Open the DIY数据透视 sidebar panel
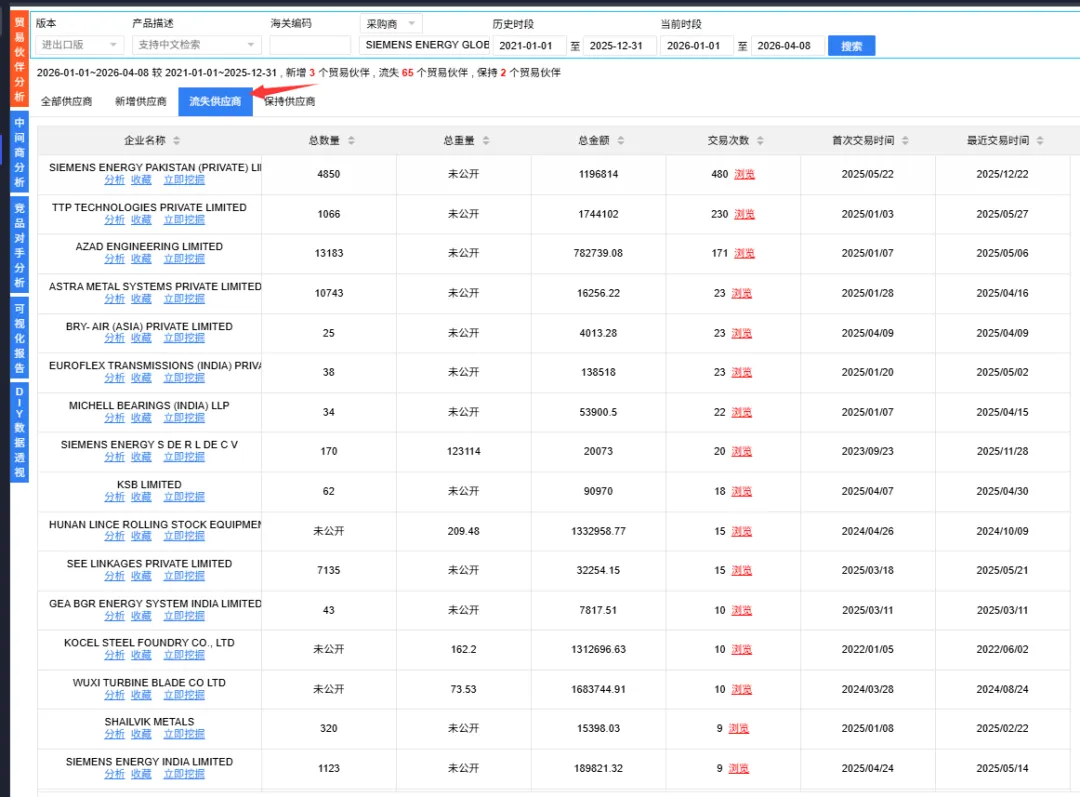 pyautogui.click(x=17, y=432)
